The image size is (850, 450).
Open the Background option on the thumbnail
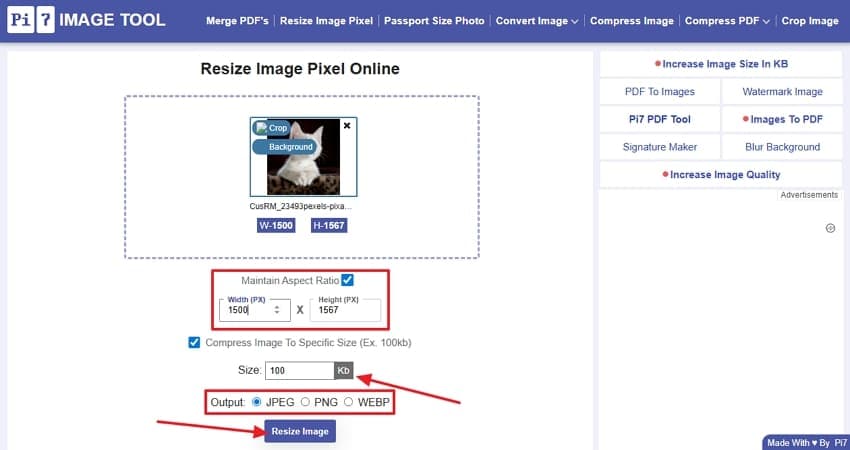pos(284,147)
